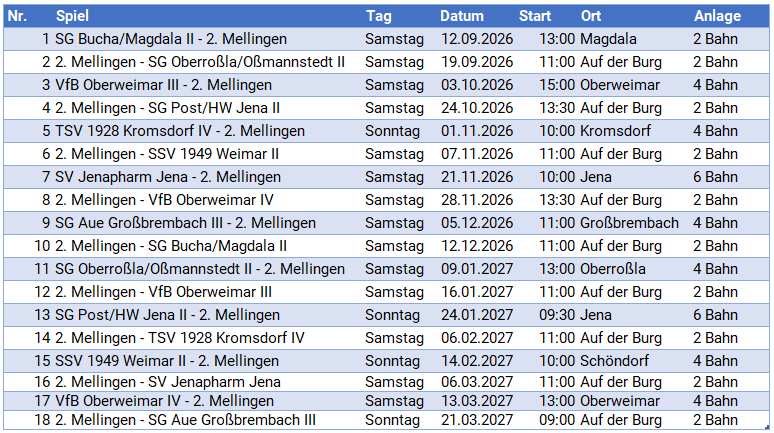Click the Start column header
This screenshot has height=433, width=774.
pos(535,16)
